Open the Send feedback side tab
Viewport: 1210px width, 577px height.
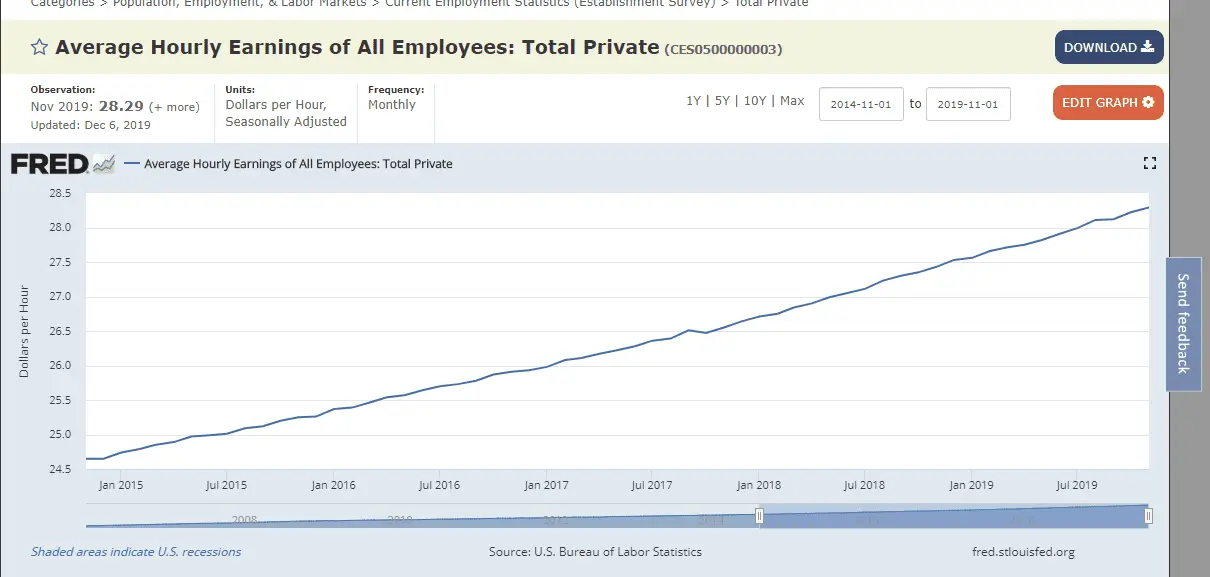tap(1183, 323)
